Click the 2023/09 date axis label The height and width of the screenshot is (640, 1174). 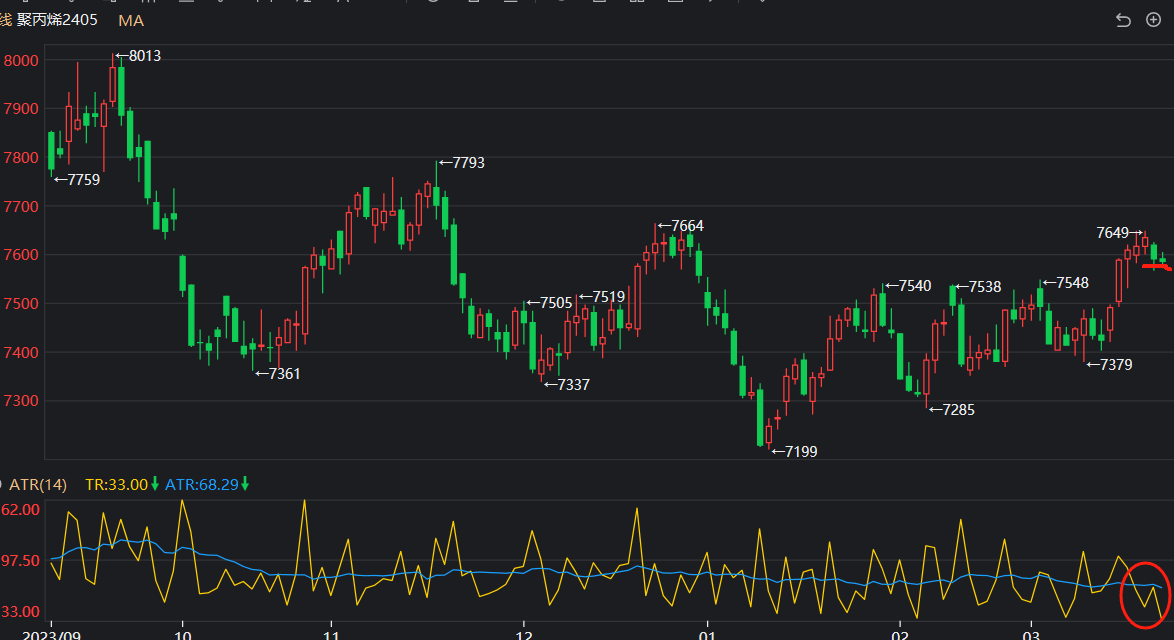point(52,635)
